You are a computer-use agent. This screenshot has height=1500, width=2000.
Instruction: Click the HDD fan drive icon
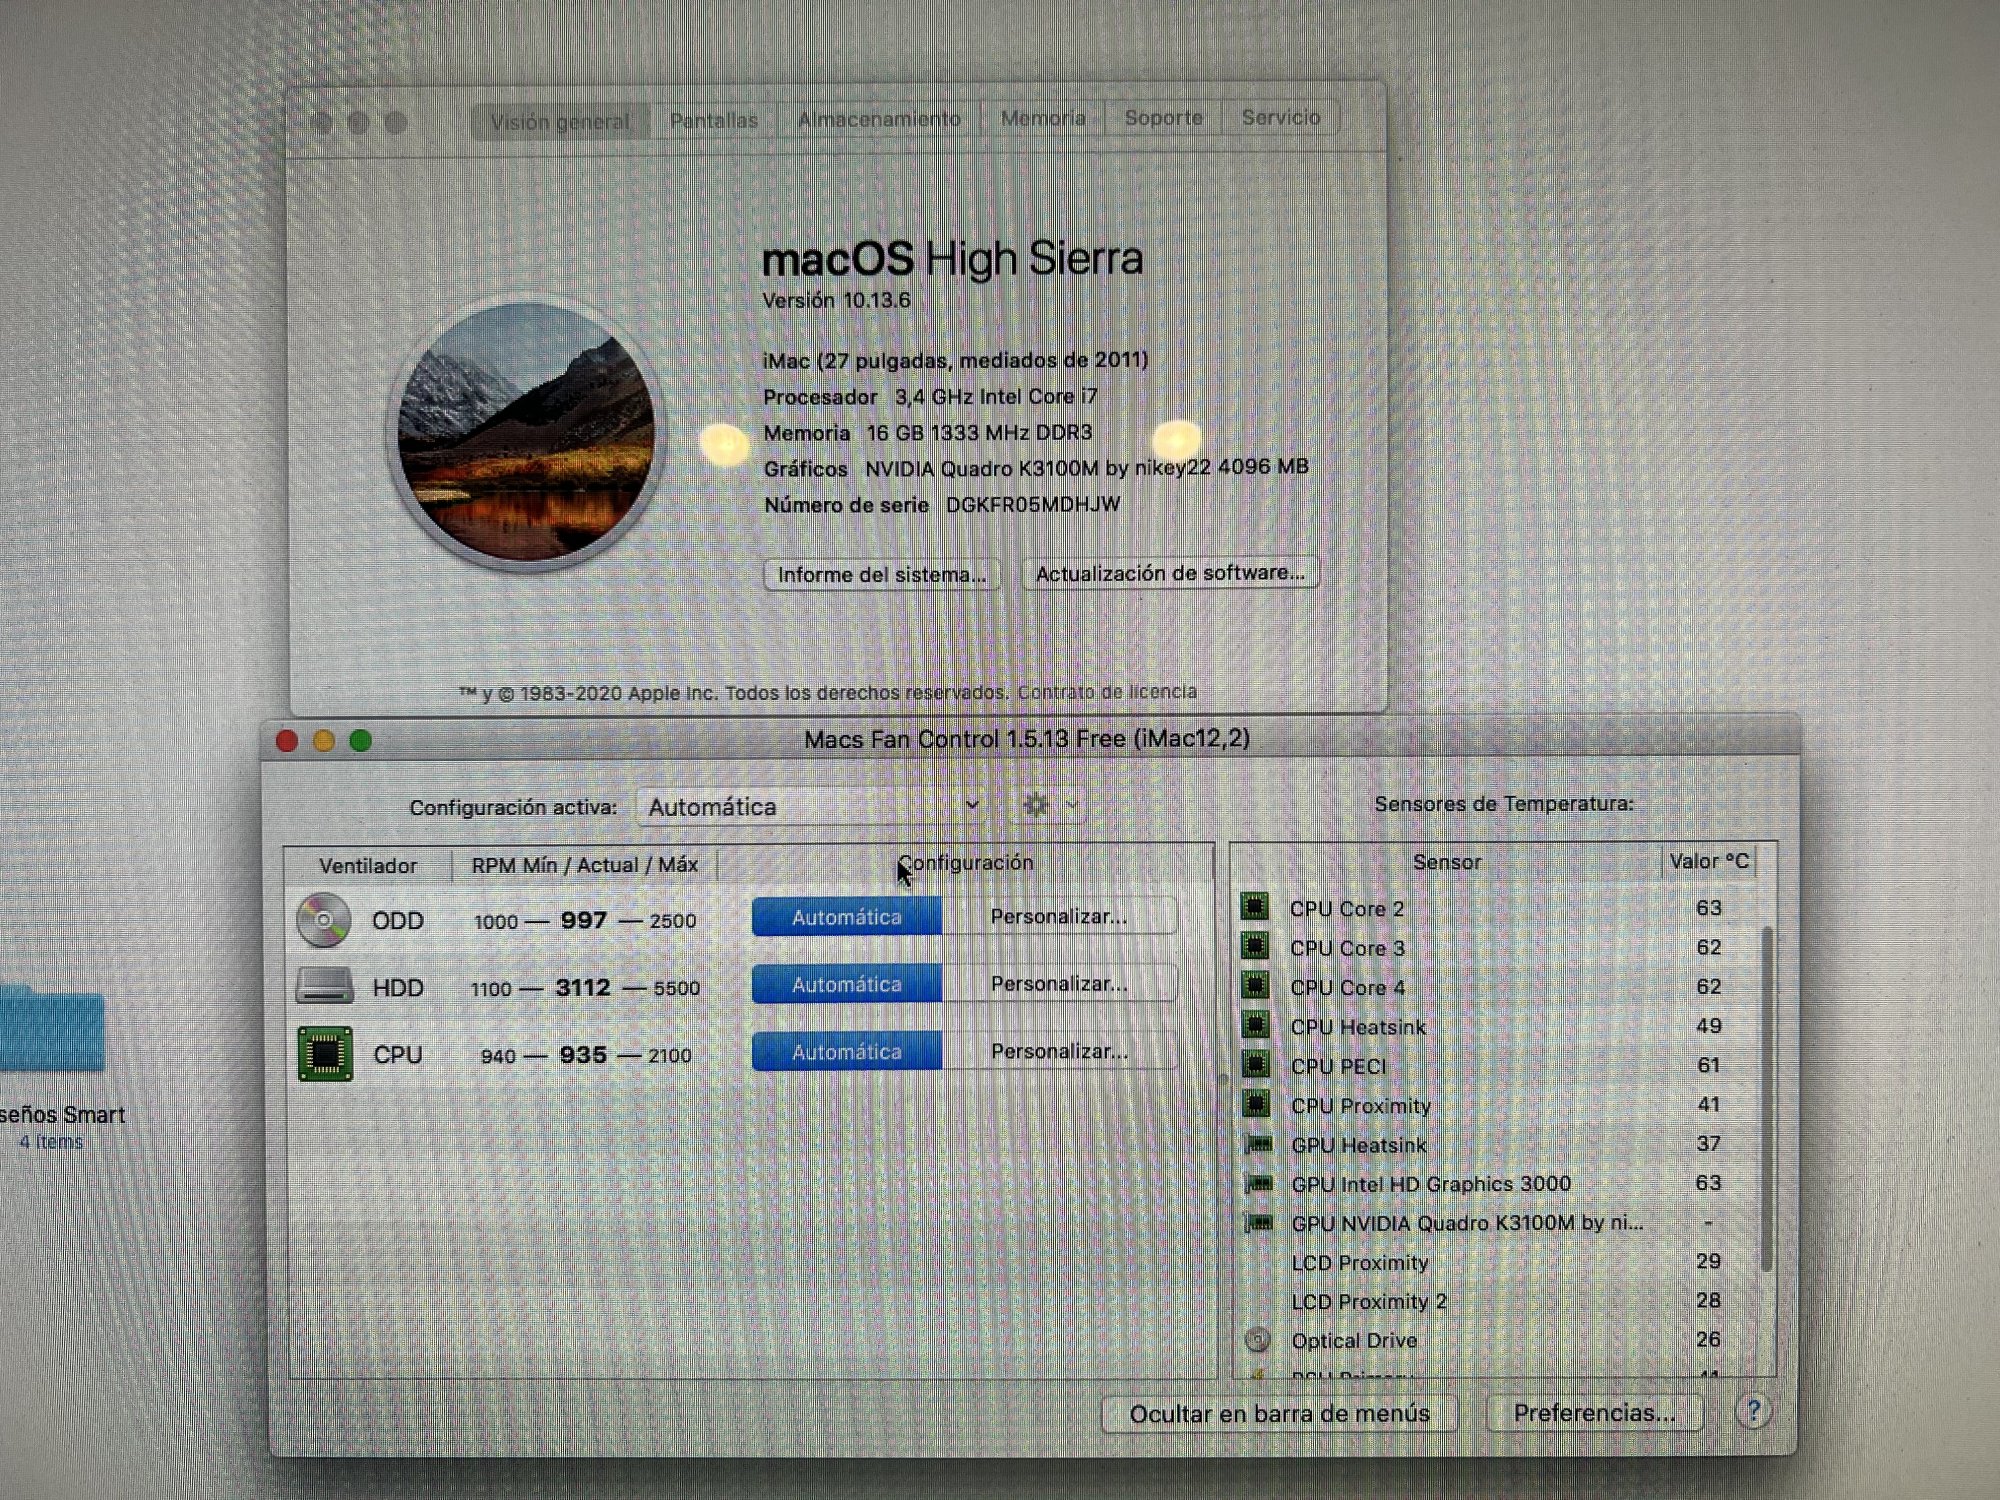click(325, 986)
